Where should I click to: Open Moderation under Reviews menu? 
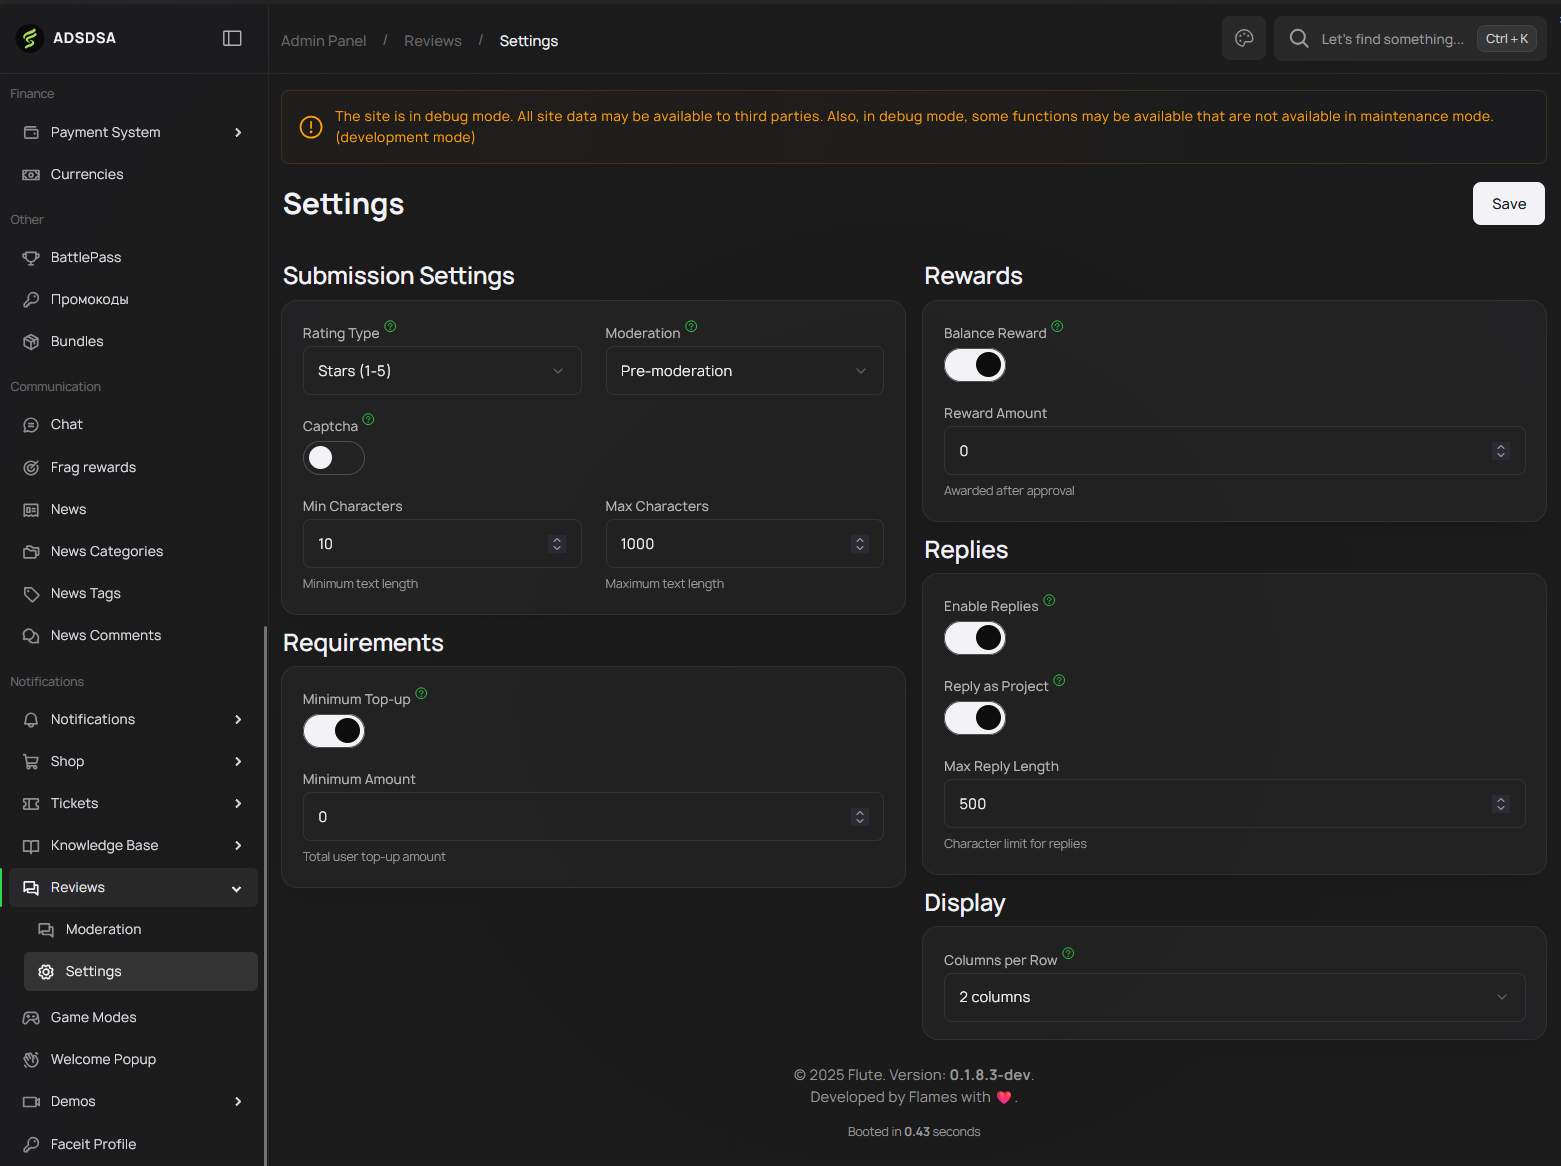point(103,930)
